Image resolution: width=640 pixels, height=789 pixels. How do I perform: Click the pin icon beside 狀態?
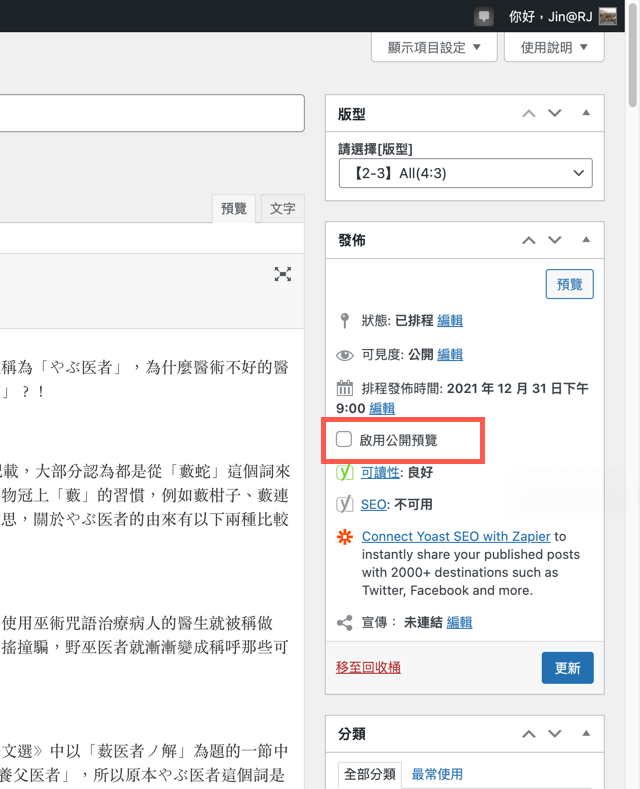[x=345, y=321]
